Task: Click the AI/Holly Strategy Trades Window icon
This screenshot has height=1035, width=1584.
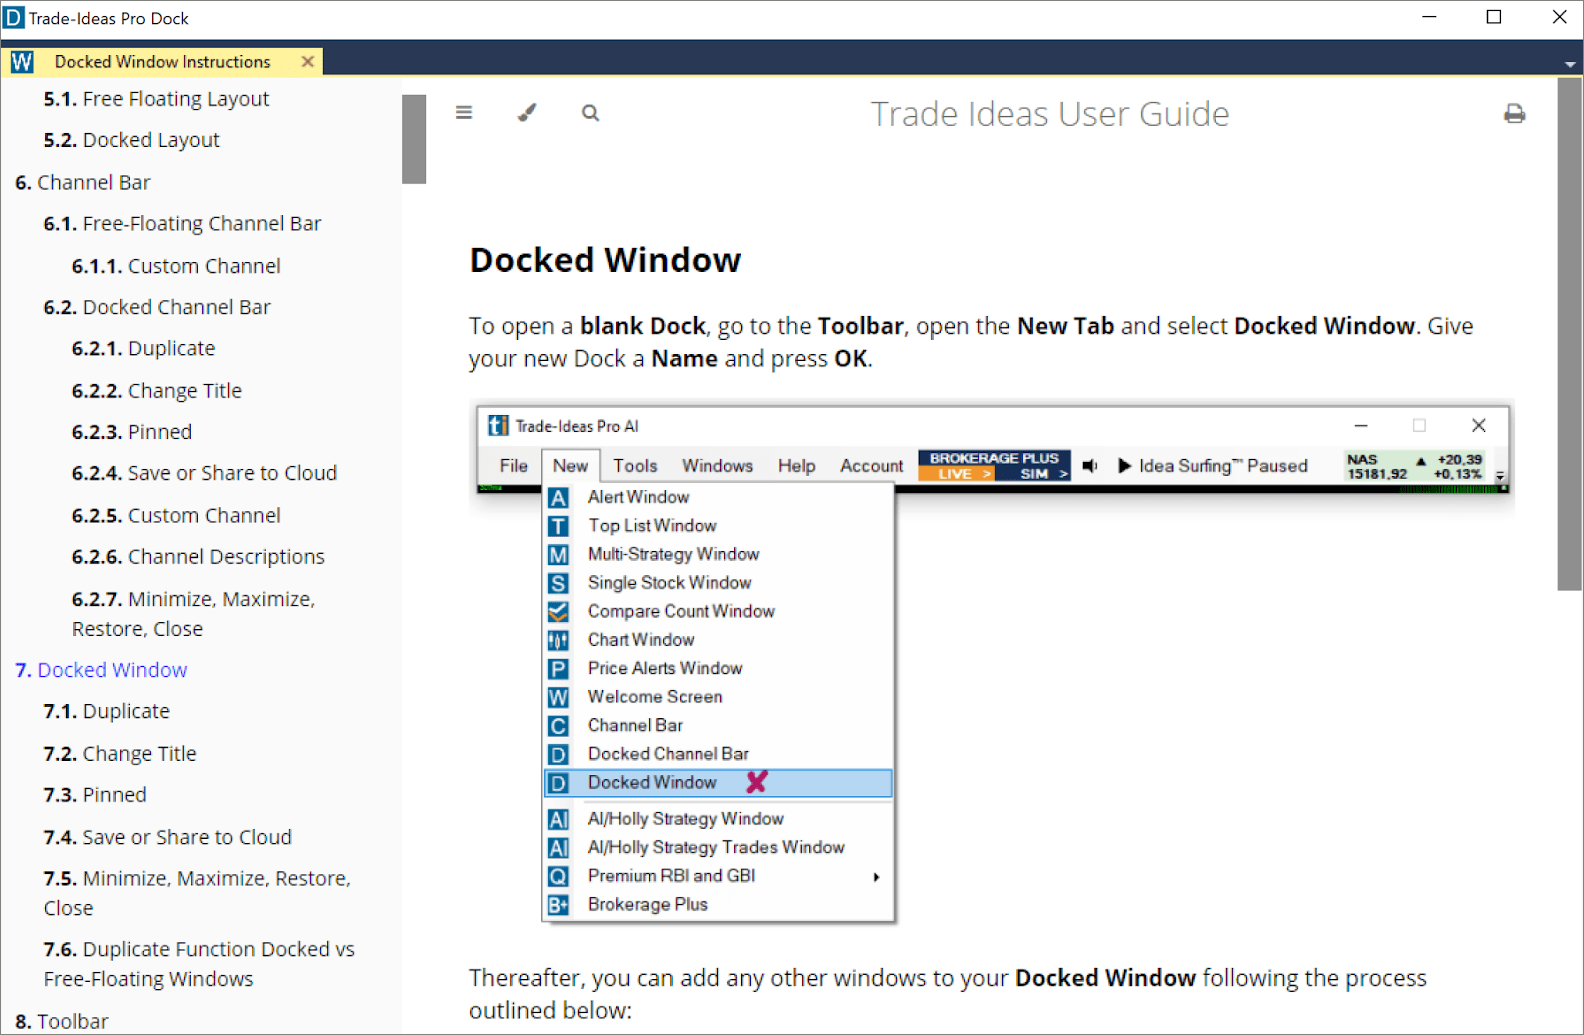Action: [558, 848]
